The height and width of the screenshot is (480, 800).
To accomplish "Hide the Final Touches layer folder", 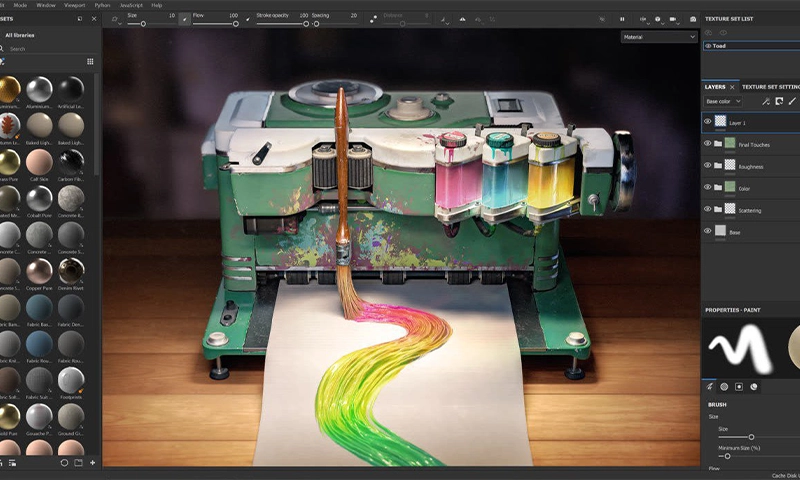I will point(708,144).
